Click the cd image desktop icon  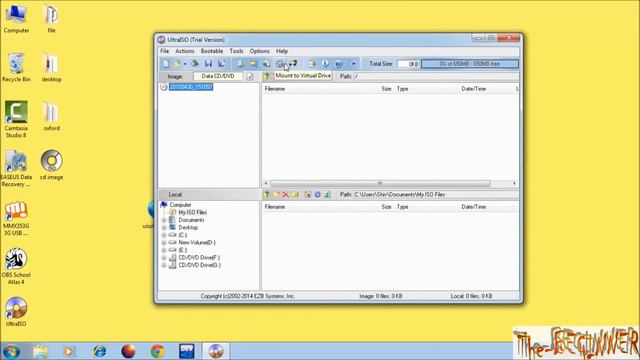click(51, 165)
